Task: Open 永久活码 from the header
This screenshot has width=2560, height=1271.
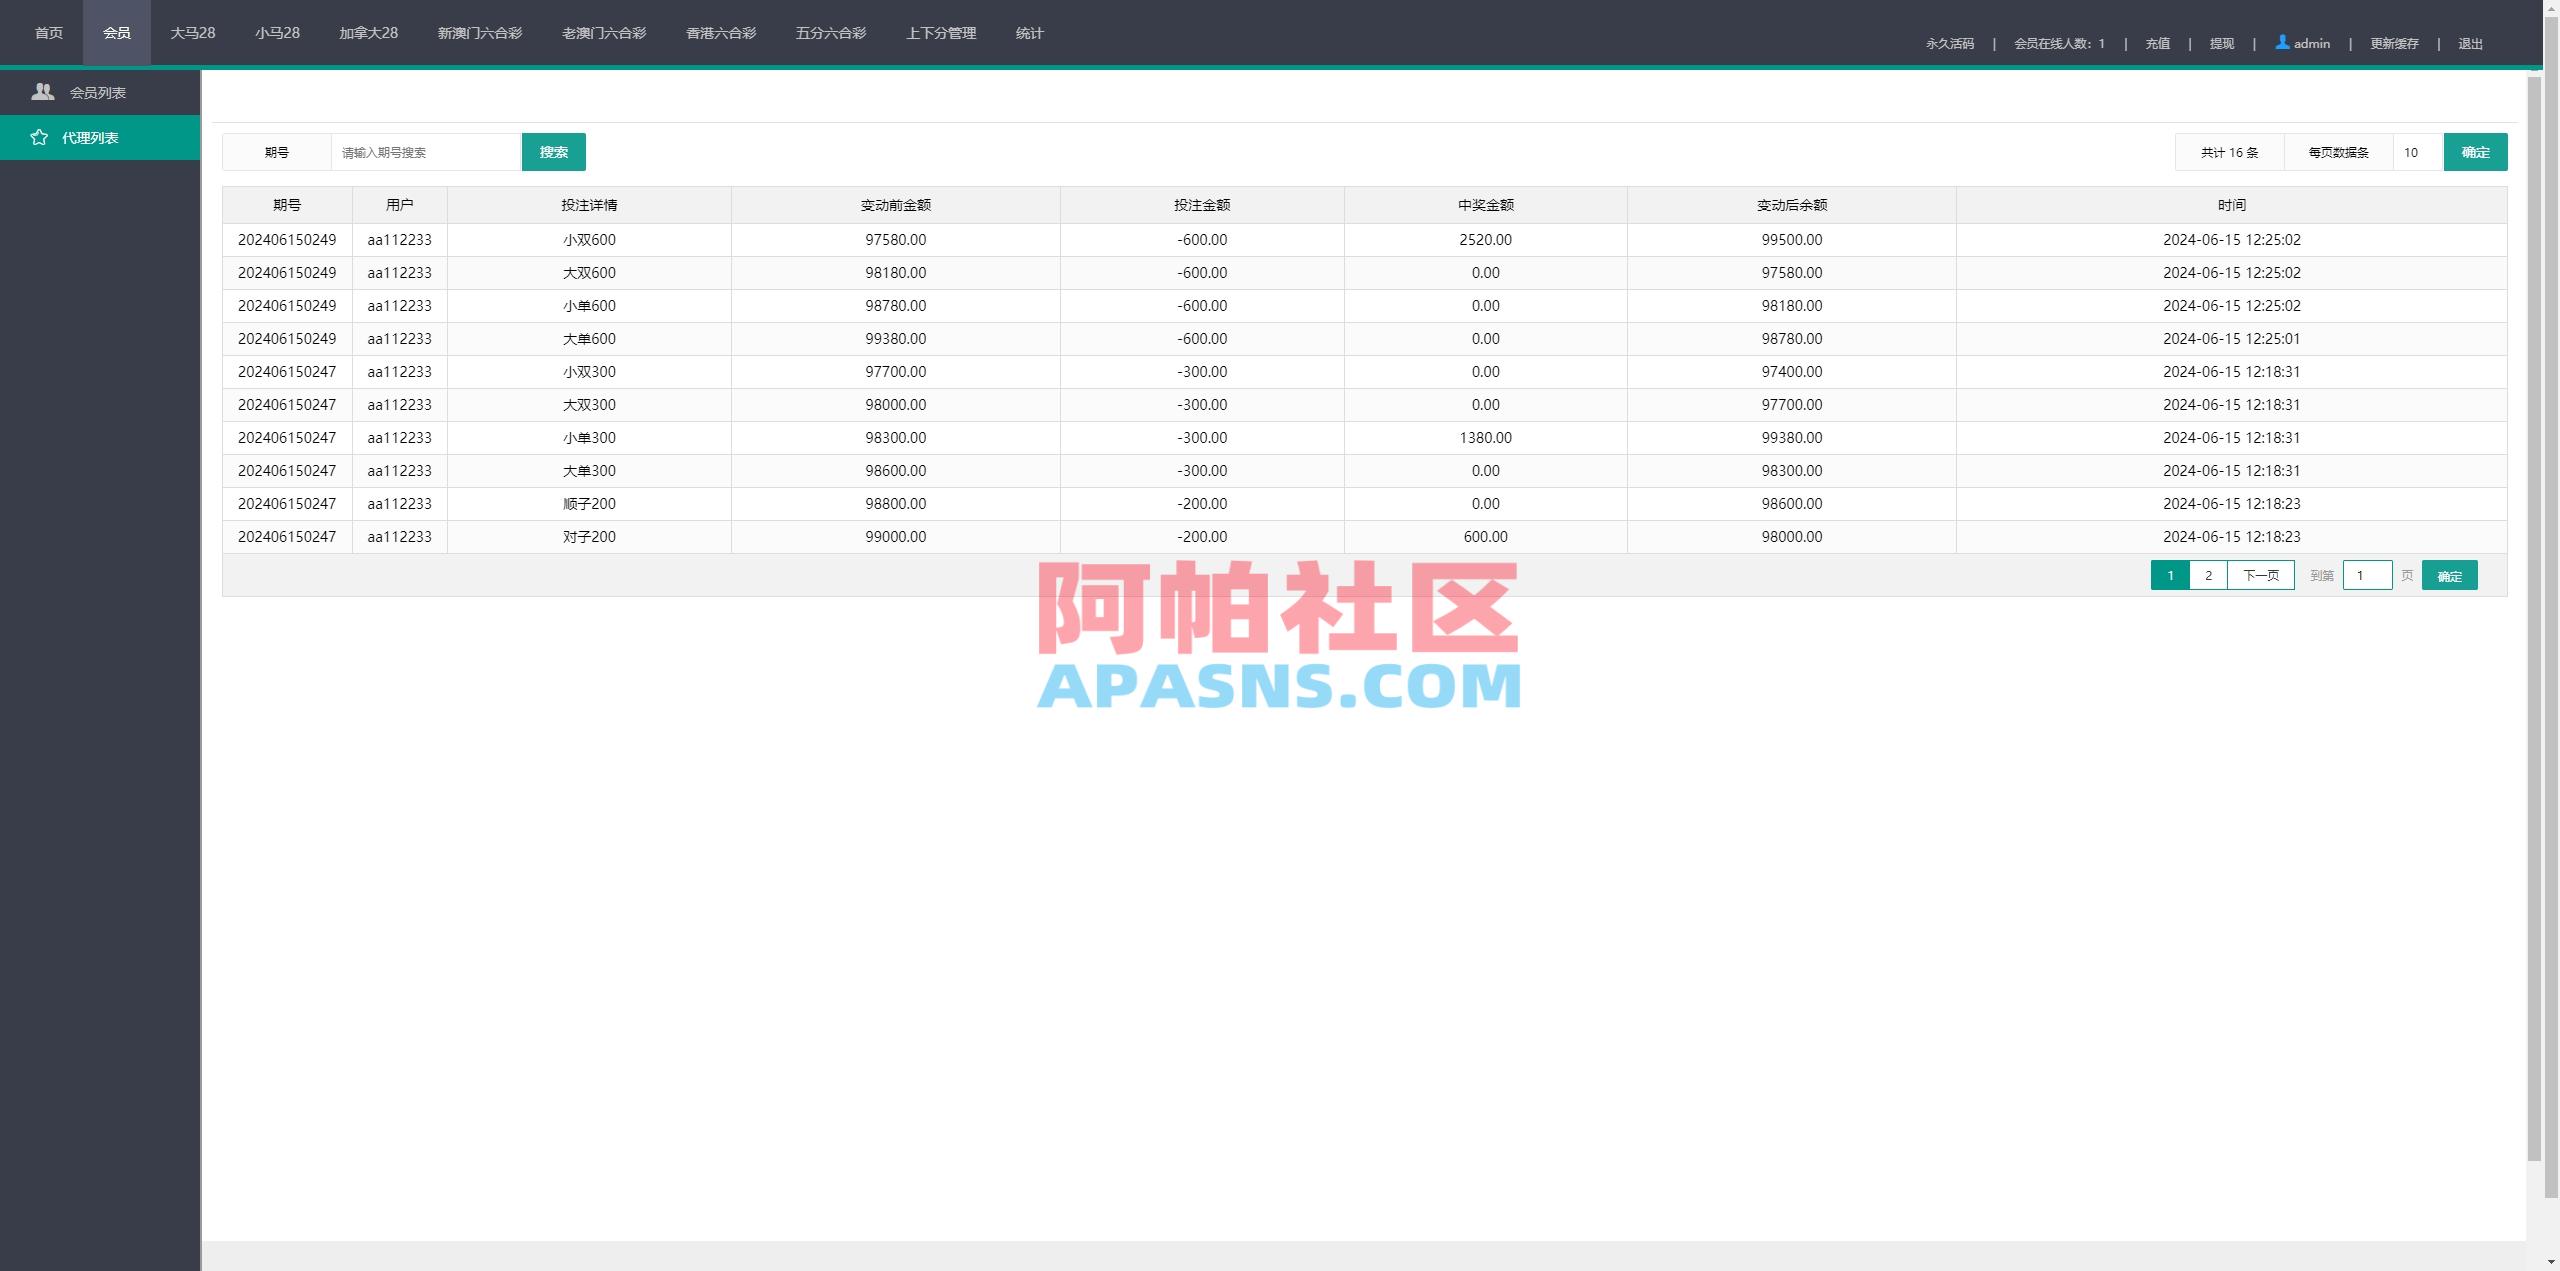Action: pos(1949,43)
